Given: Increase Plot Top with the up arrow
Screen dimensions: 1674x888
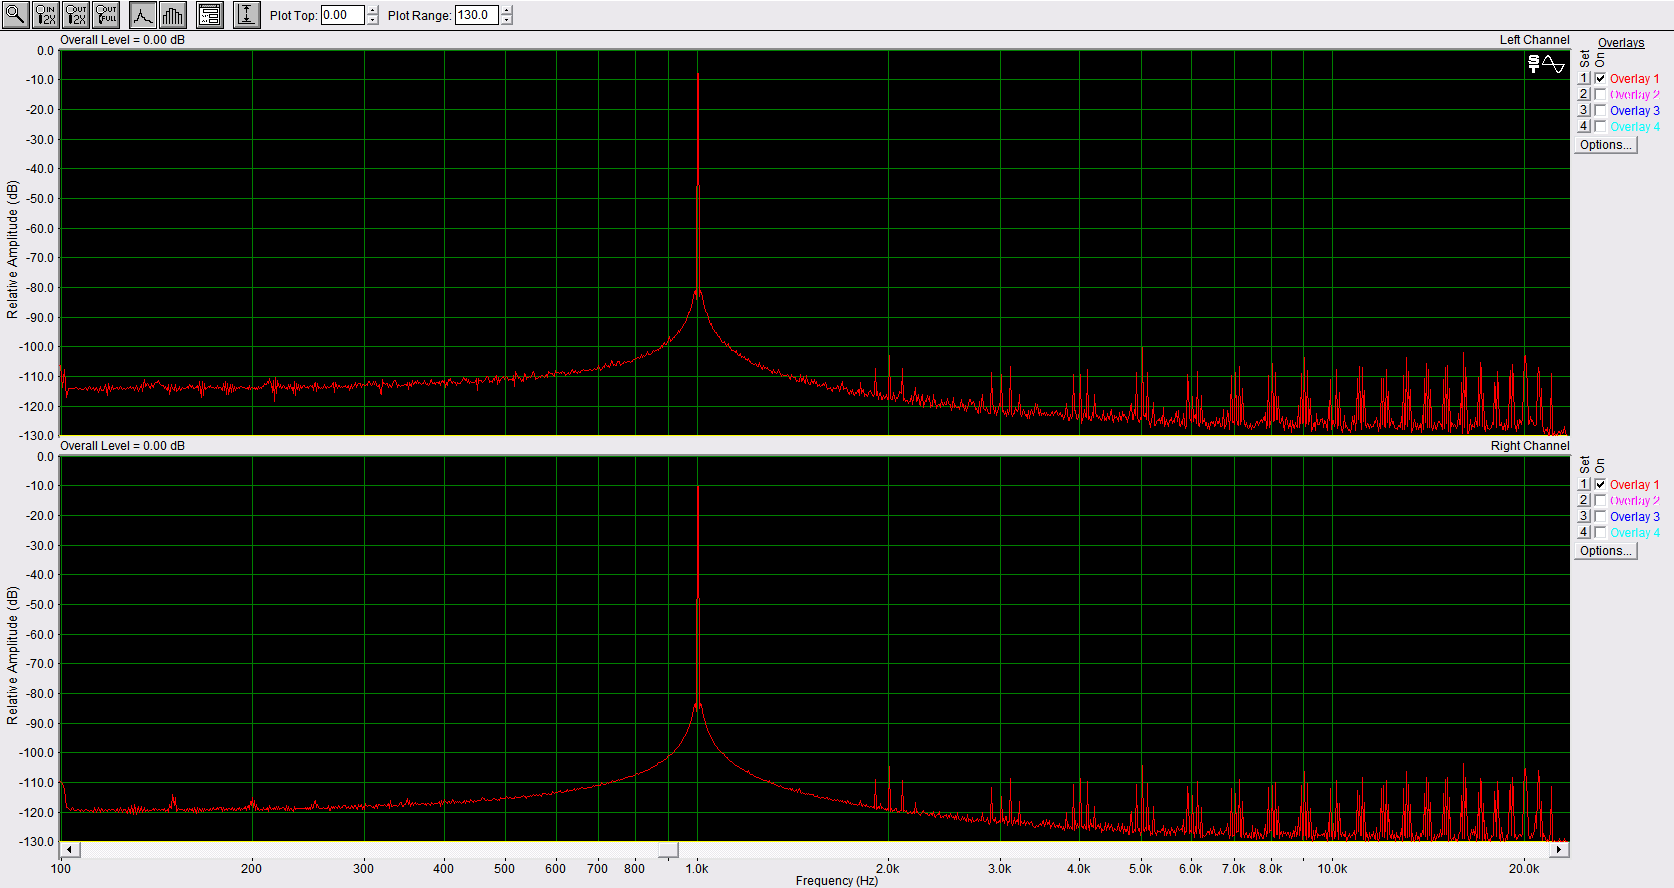Looking at the screenshot, I should [373, 11].
